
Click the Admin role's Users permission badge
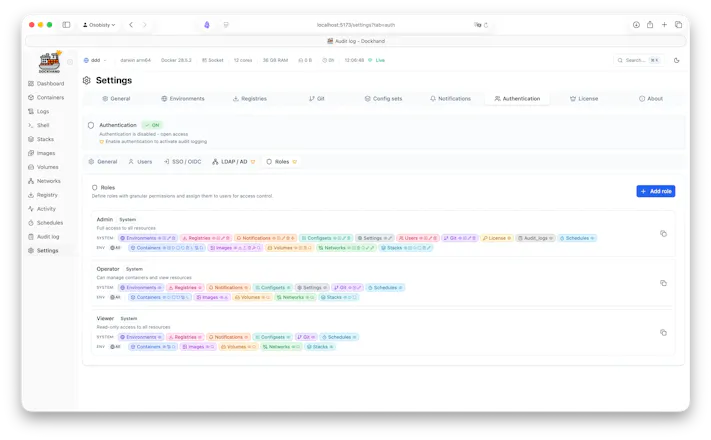tap(418, 238)
